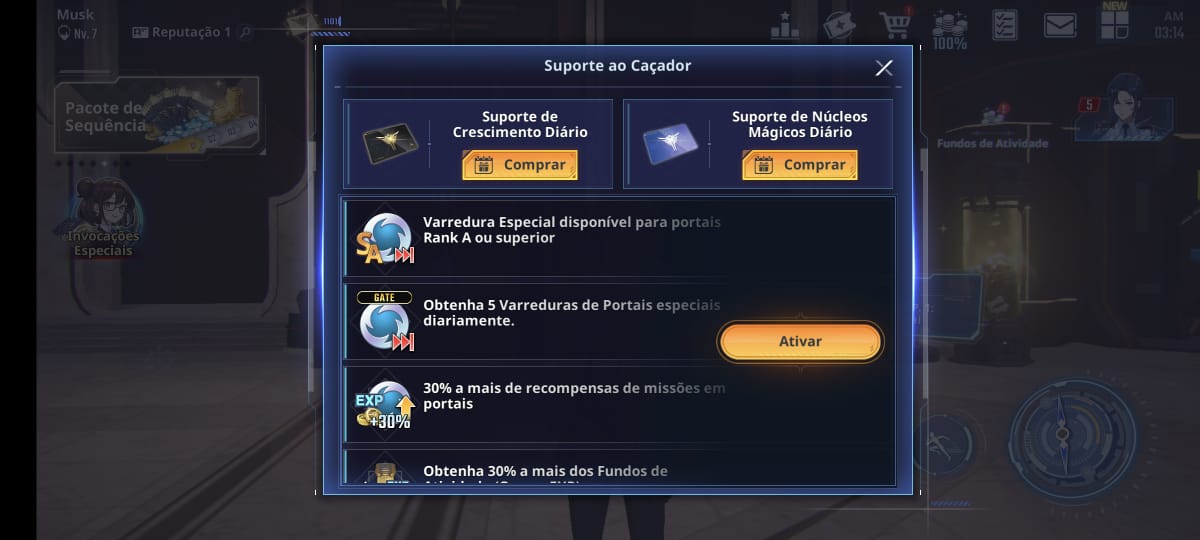Tap the black growth support ticket icon

tap(388, 145)
